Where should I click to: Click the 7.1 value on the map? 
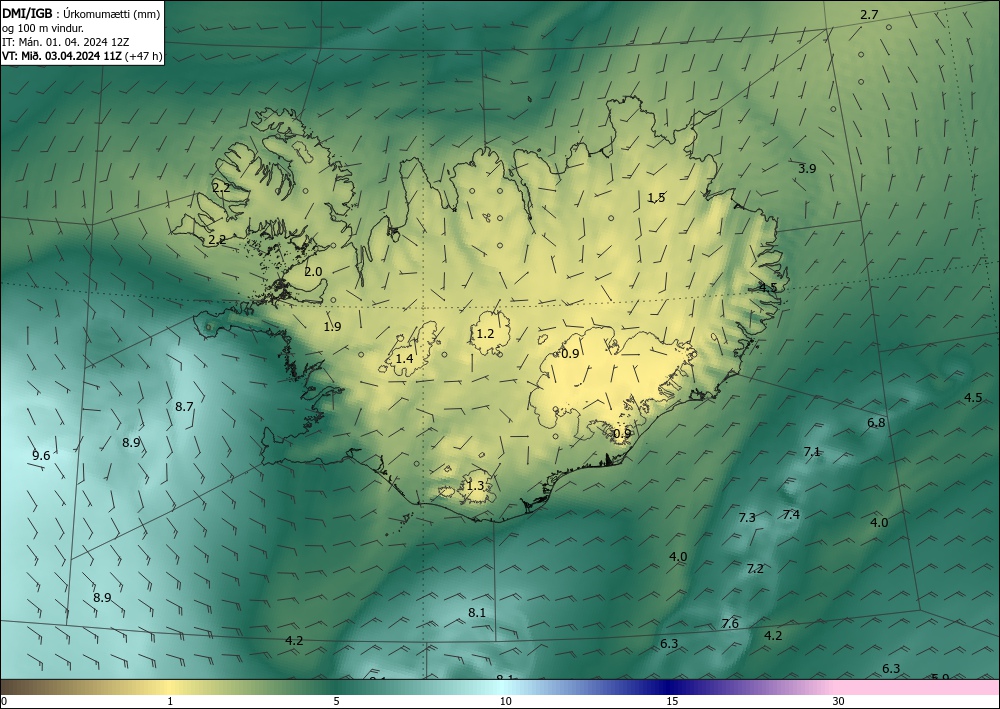tap(812, 452)
